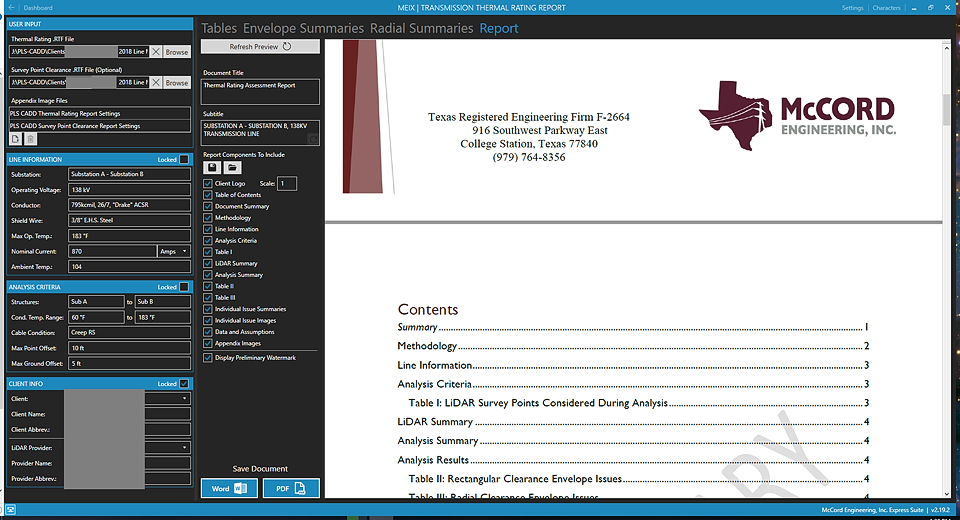
Task: Clear the Survey Point Clearance file path
Action: (156, 82)
